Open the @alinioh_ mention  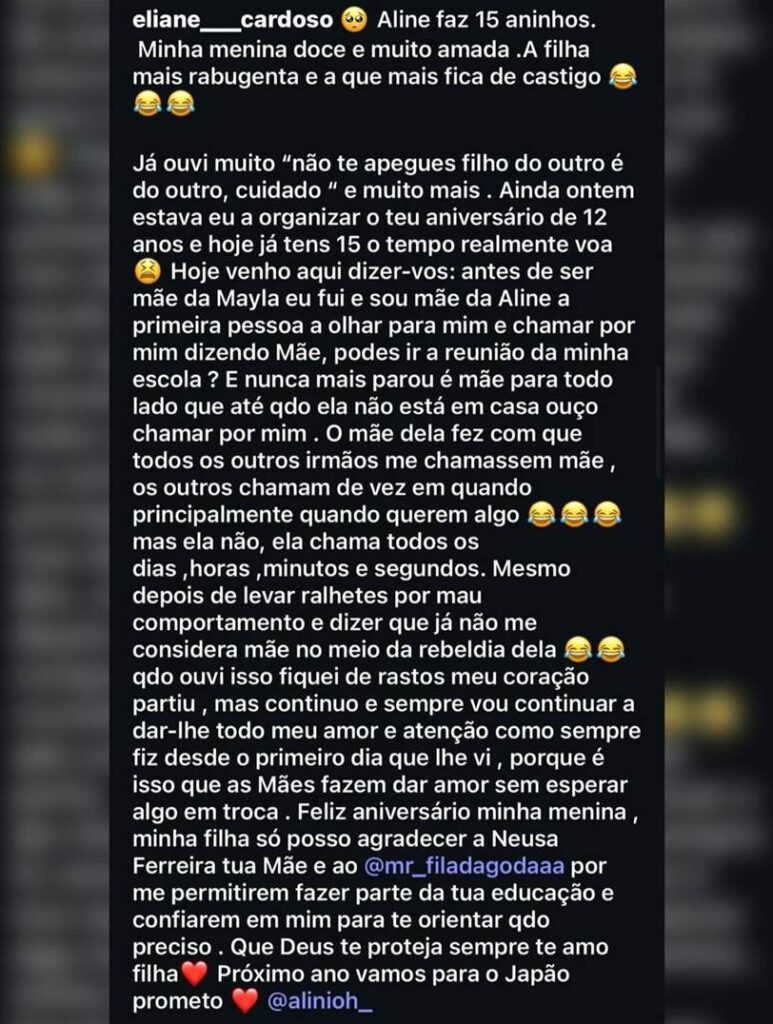pyautogui.click(x=320, y=1001)
